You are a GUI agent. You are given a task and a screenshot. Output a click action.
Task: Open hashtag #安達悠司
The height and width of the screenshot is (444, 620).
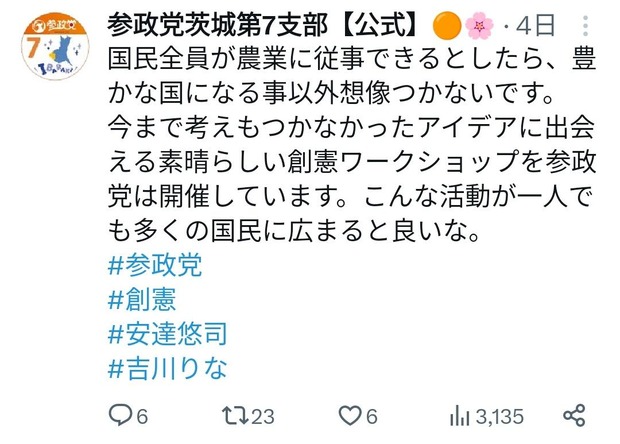(x=168, y=334)
